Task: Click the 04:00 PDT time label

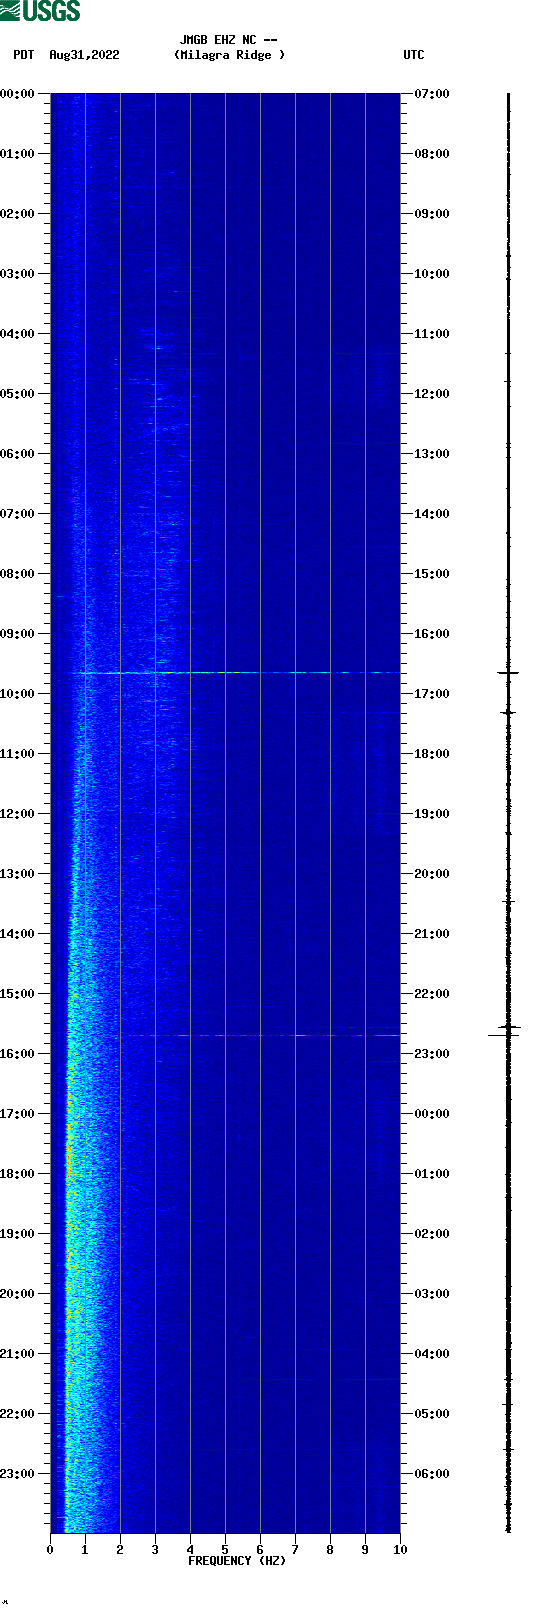Action: [17, 334]
